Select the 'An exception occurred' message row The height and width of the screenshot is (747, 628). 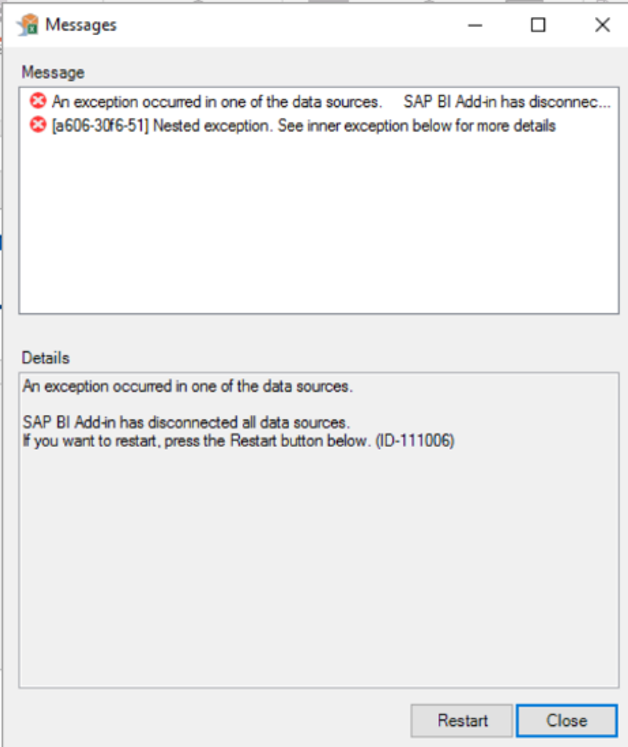320,101
